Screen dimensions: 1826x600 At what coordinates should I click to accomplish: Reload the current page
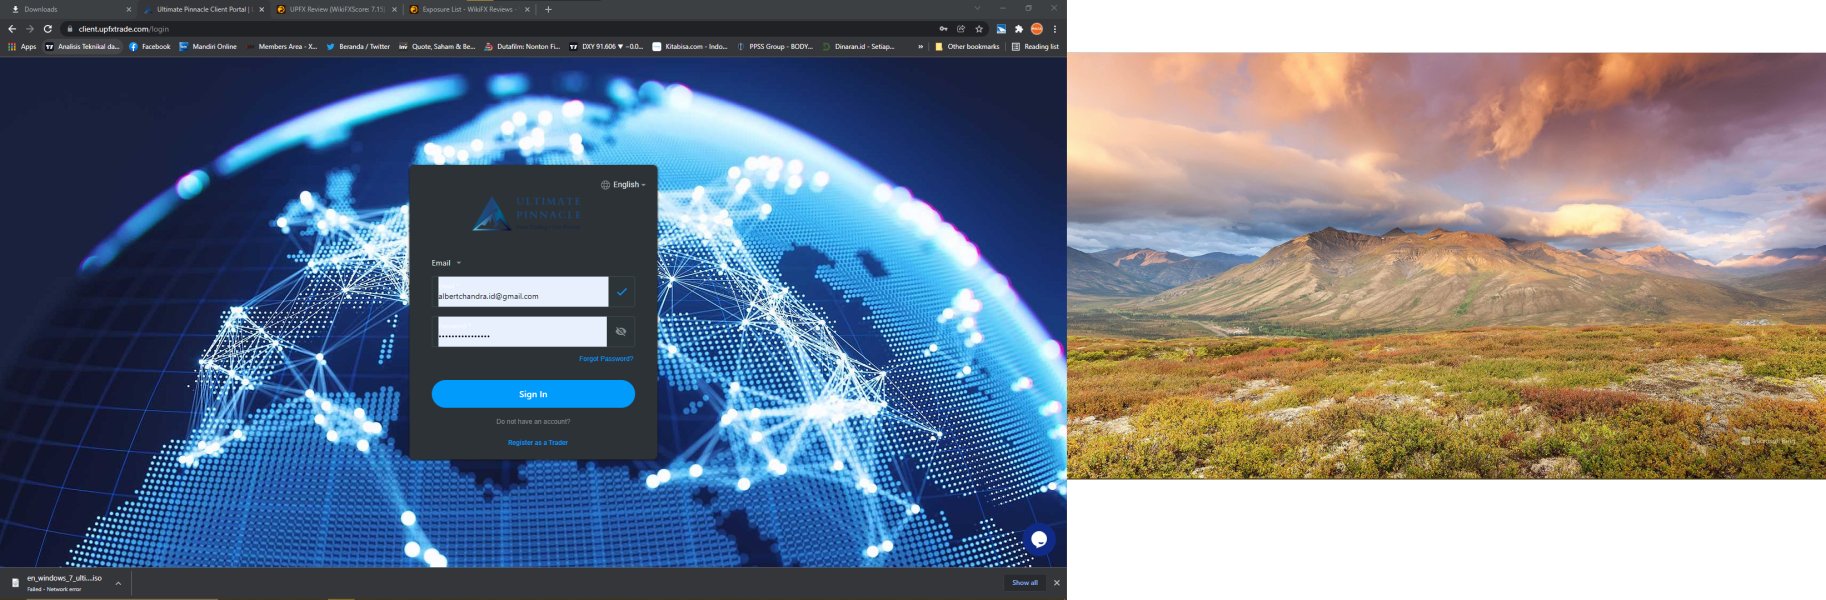[47, 29]
